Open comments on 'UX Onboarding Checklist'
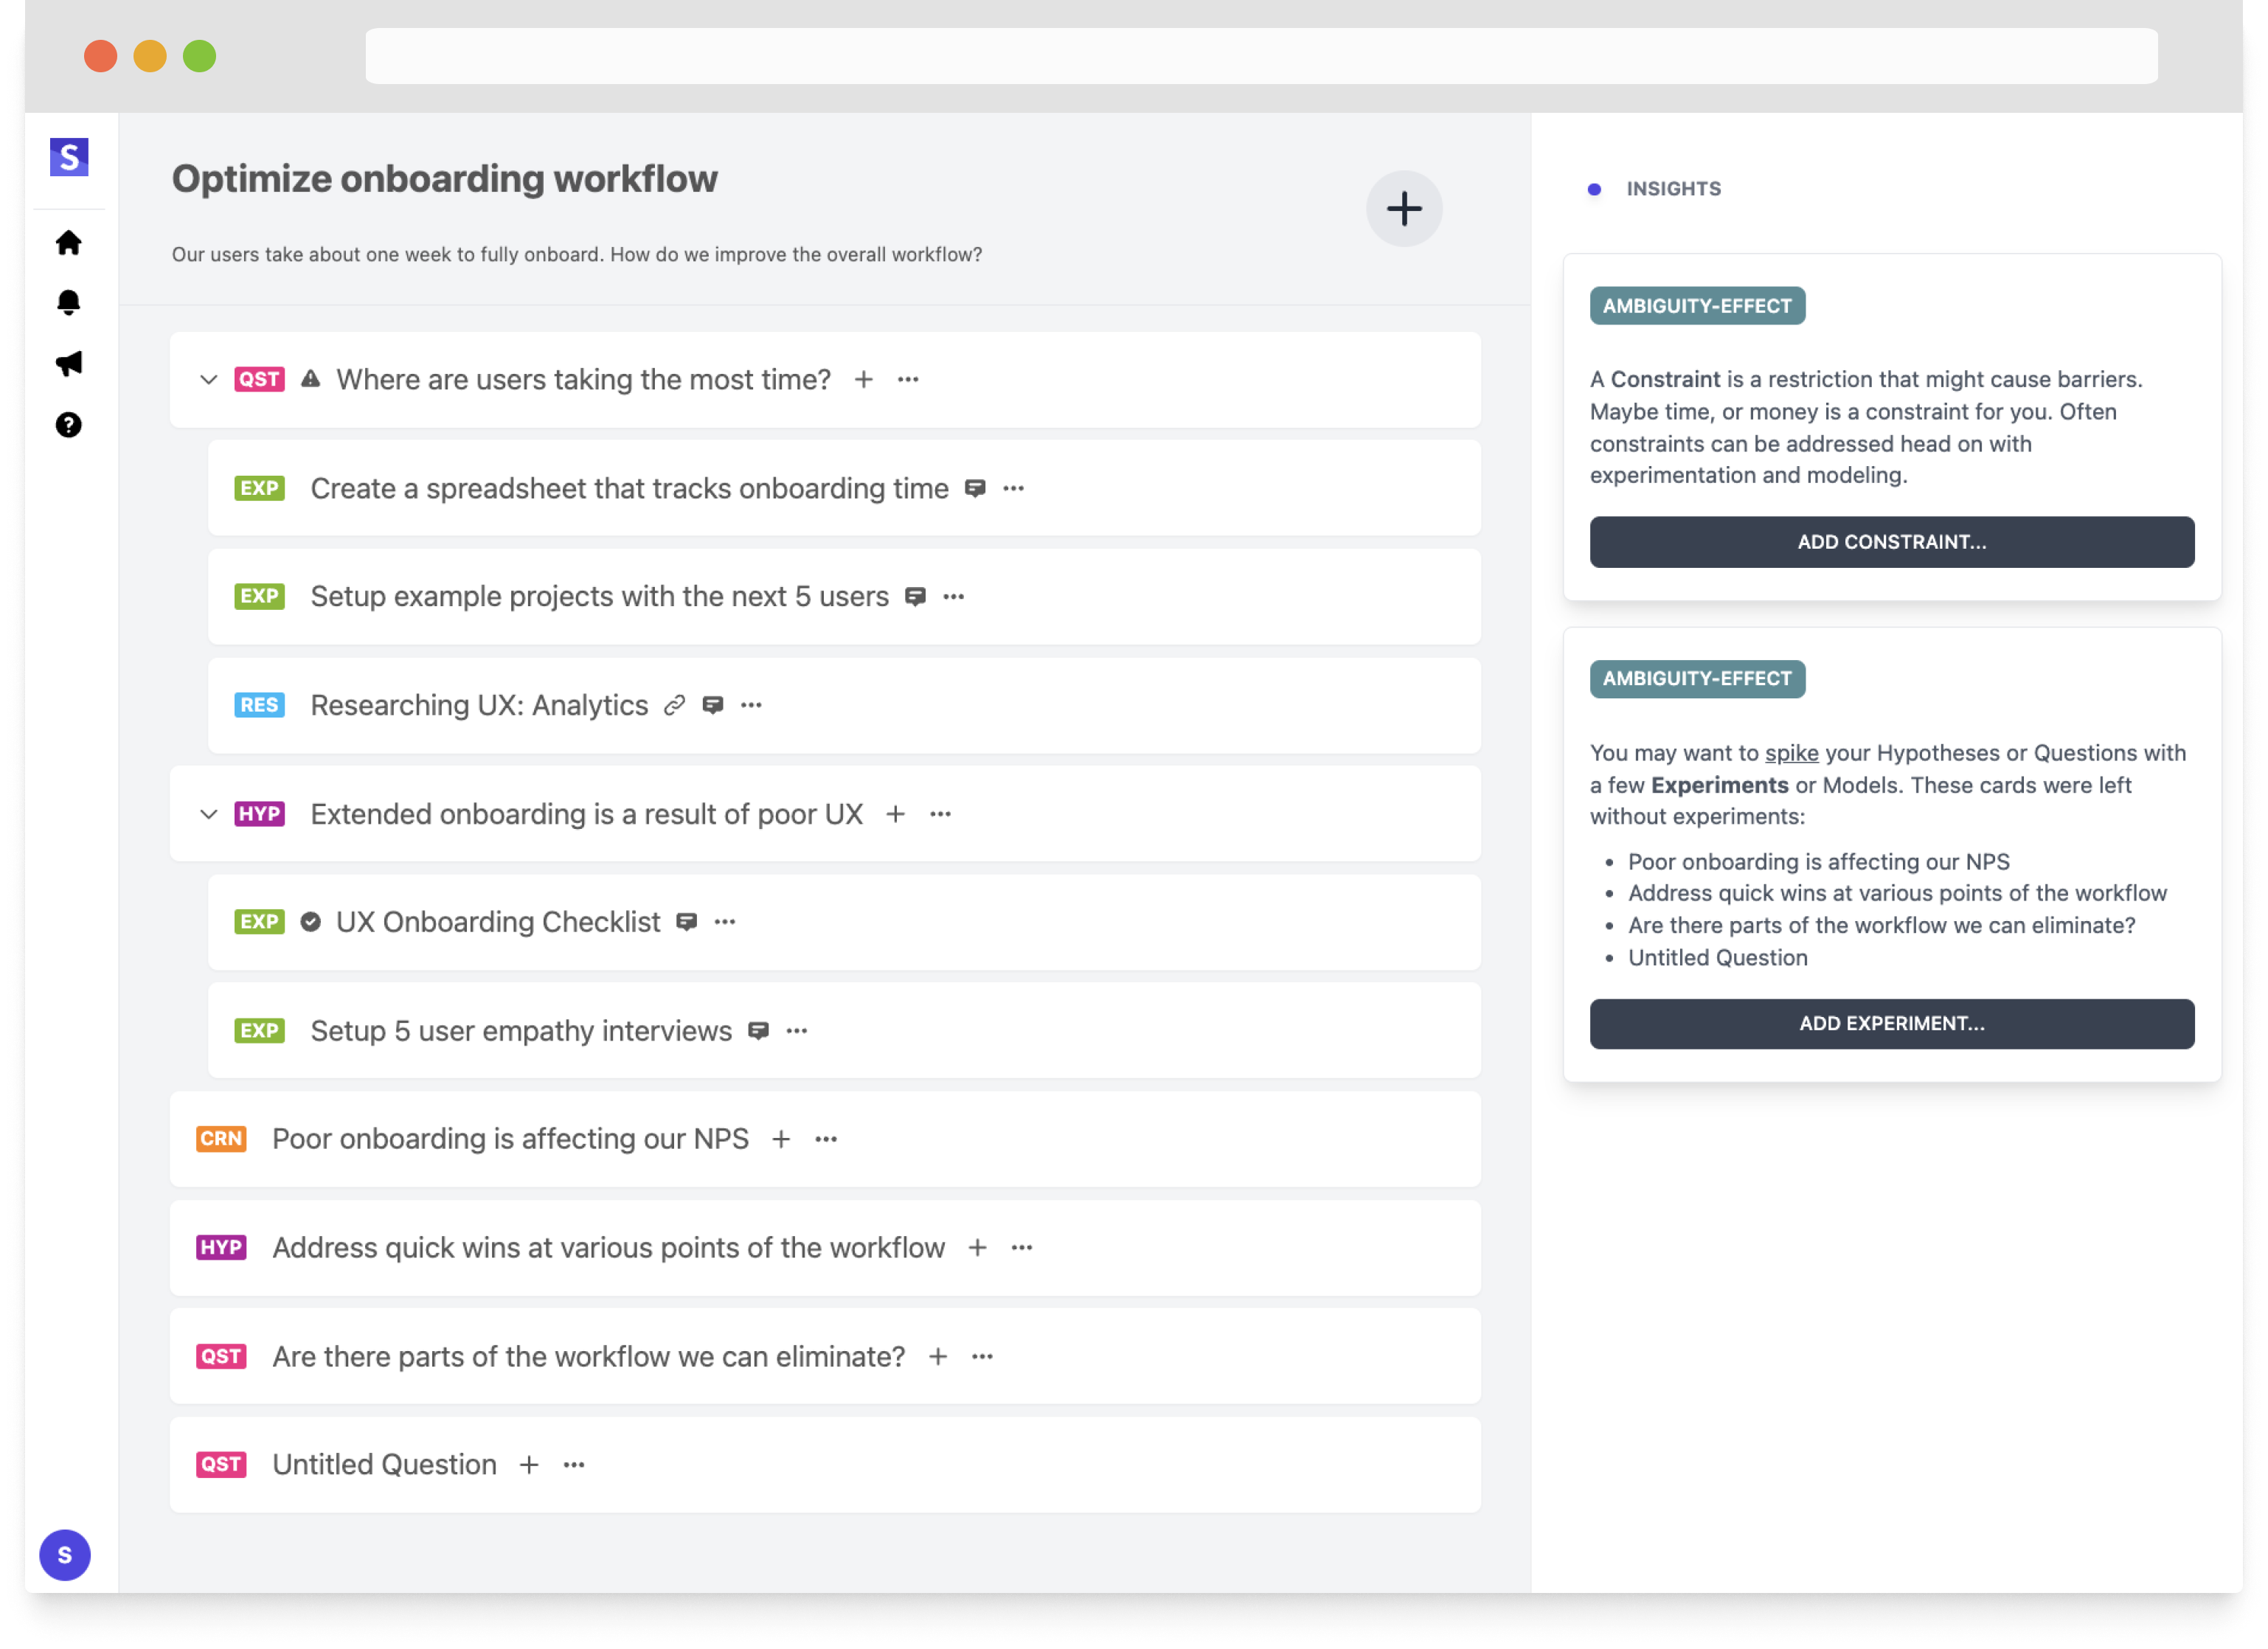This screenshot has height=1649, width=2268. pos(686,922)
